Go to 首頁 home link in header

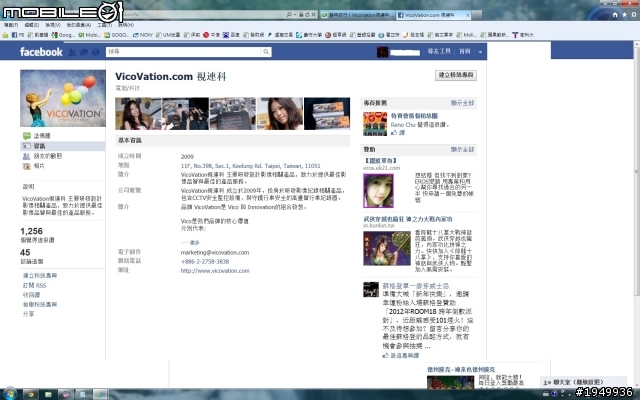[464, 51]
